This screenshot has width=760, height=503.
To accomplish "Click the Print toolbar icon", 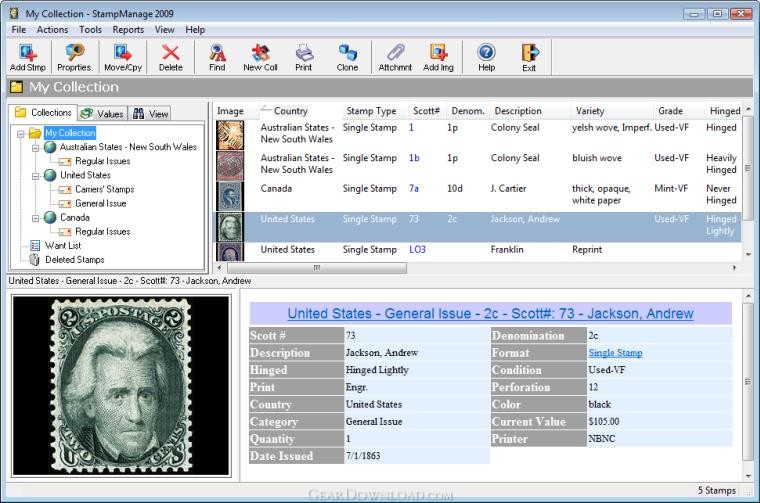I will click(304, 57).
